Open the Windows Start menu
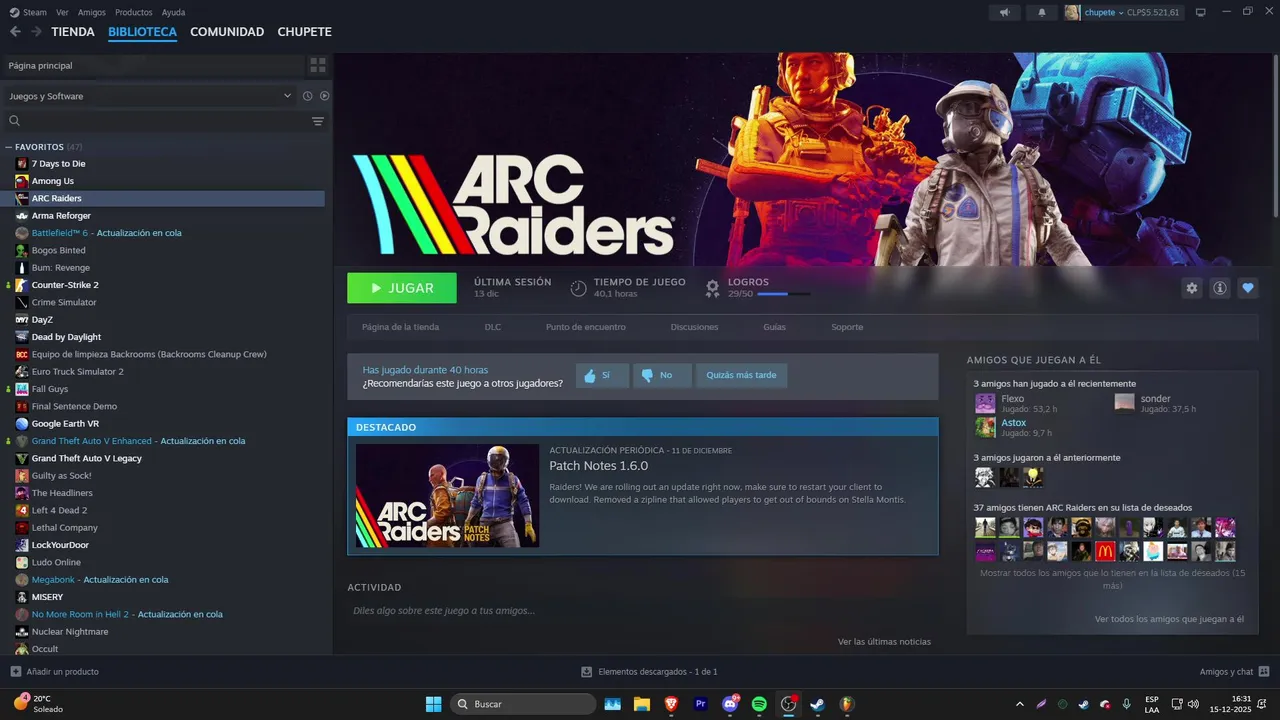The width and height of the screenshot is (1280, 720). (434, 704)
